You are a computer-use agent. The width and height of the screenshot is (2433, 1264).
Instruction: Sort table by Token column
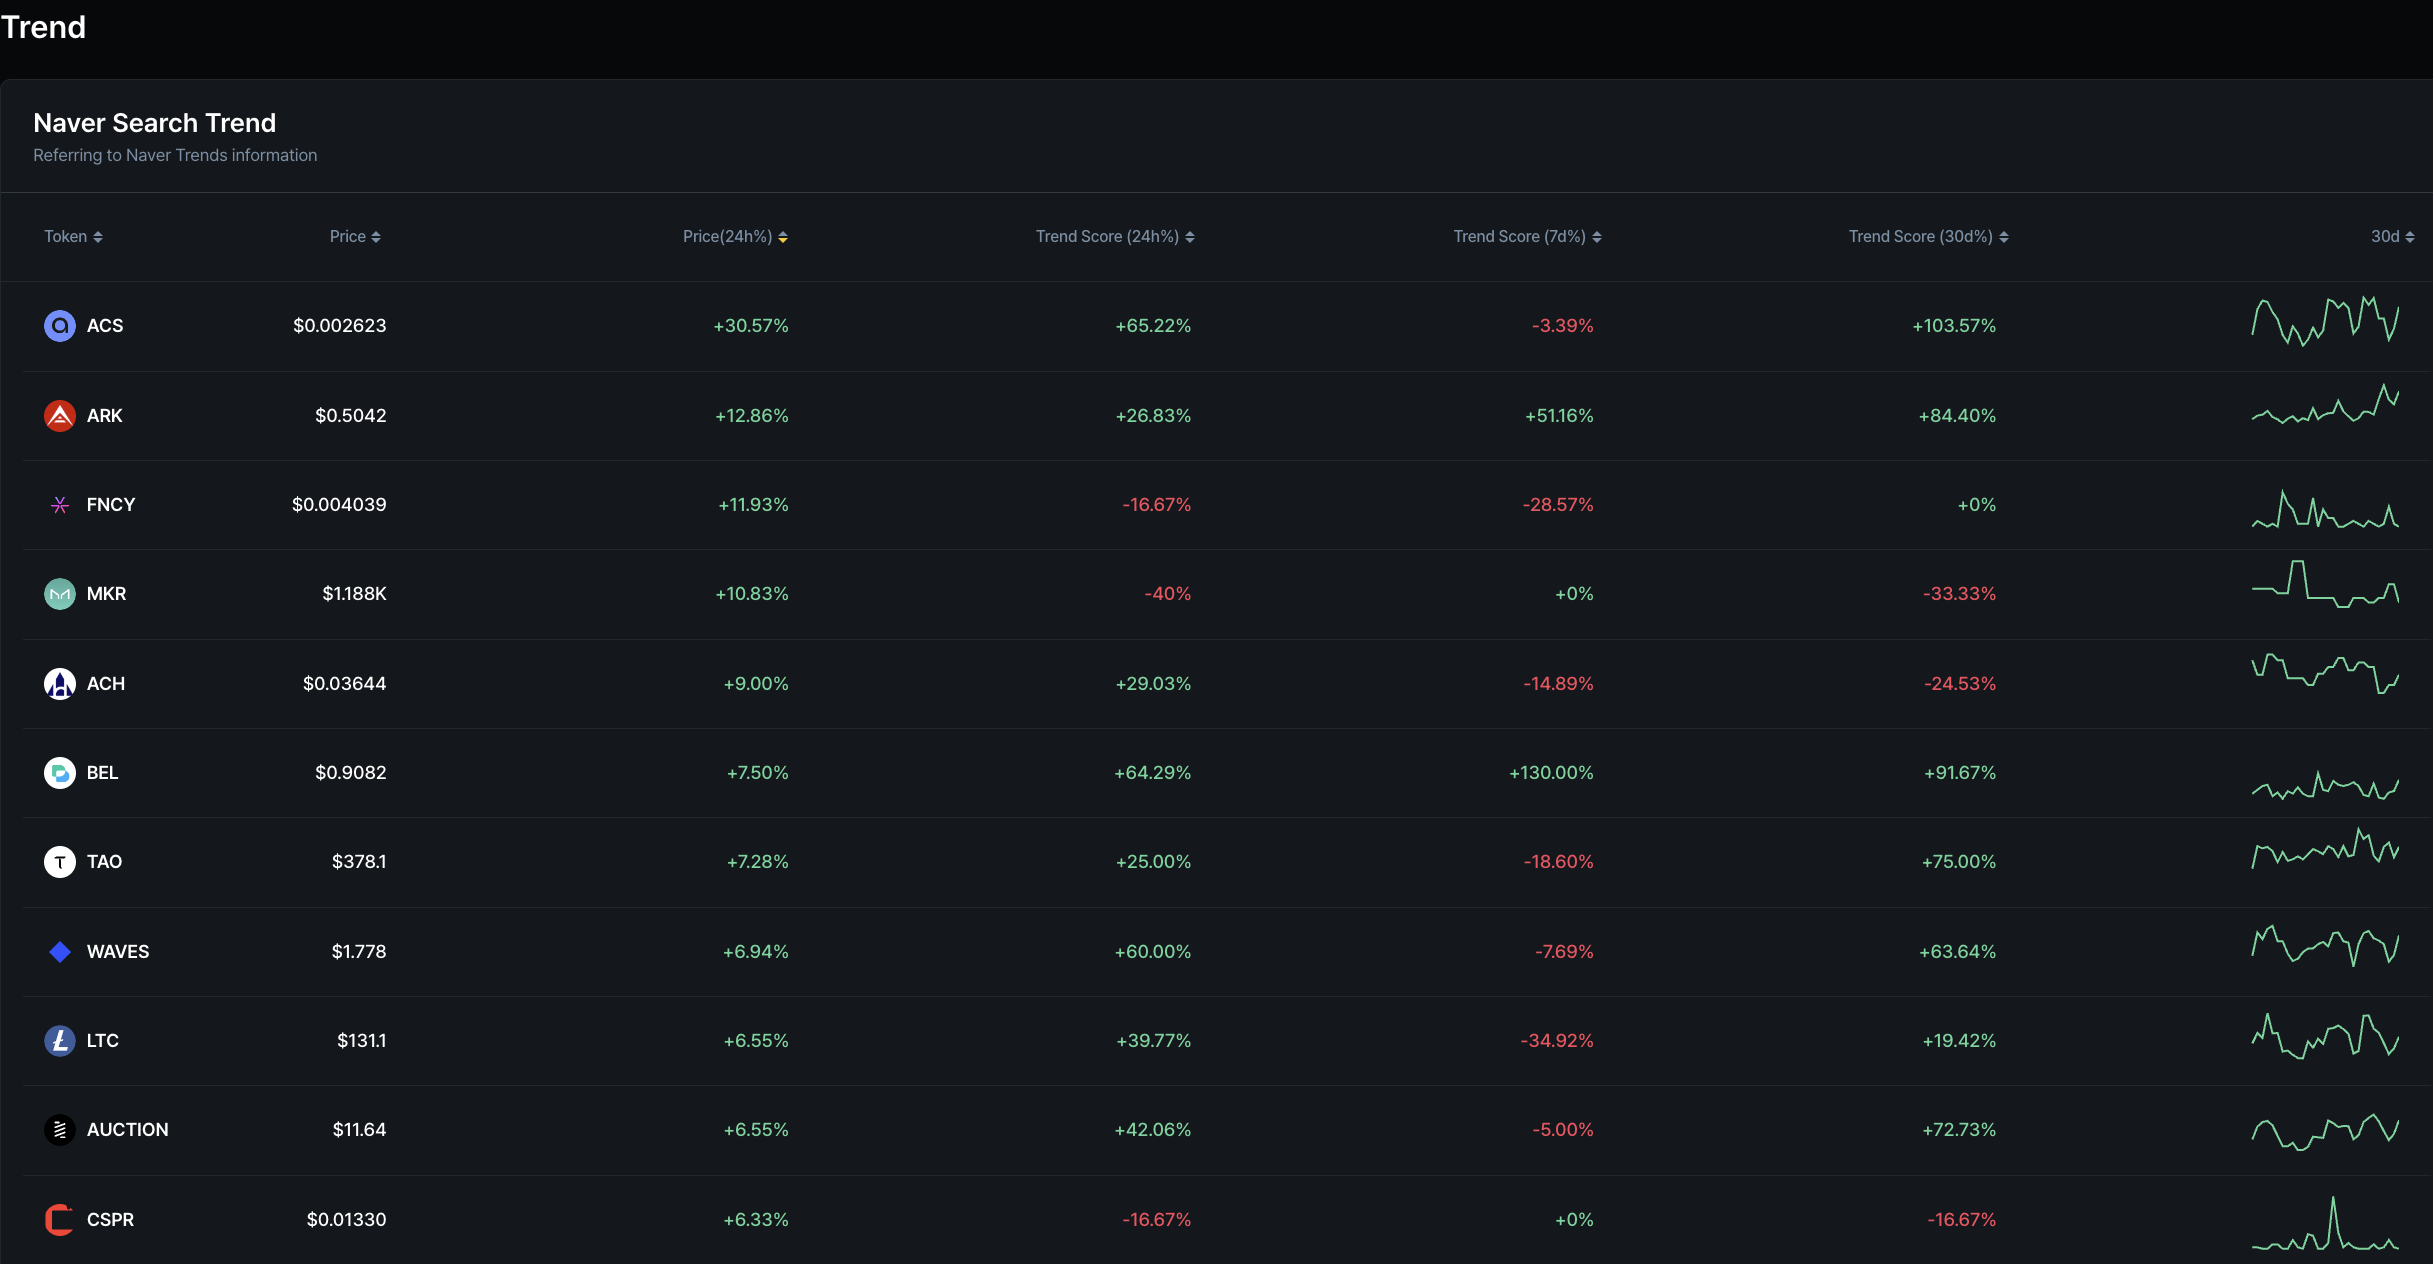[x=73, y=237]
